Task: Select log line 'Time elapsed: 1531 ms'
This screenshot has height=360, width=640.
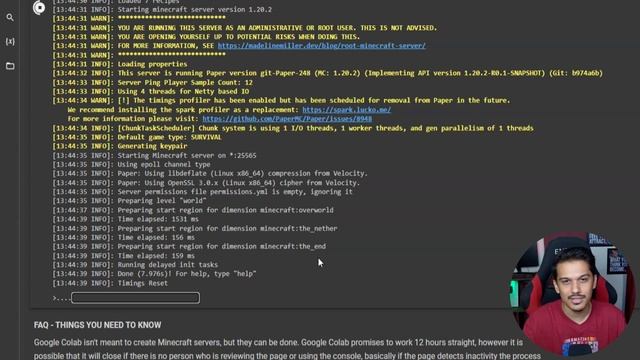Action: coord(125,219)
